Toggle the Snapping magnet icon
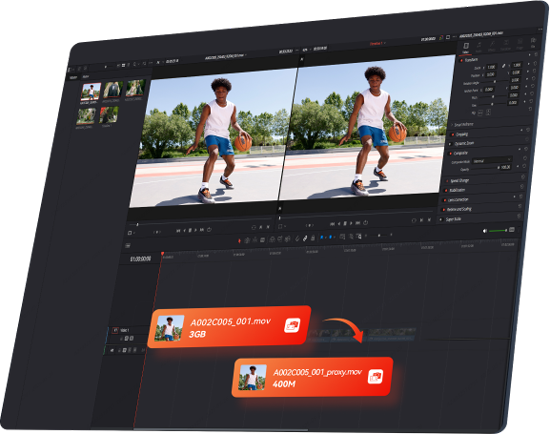 (297, 238)
